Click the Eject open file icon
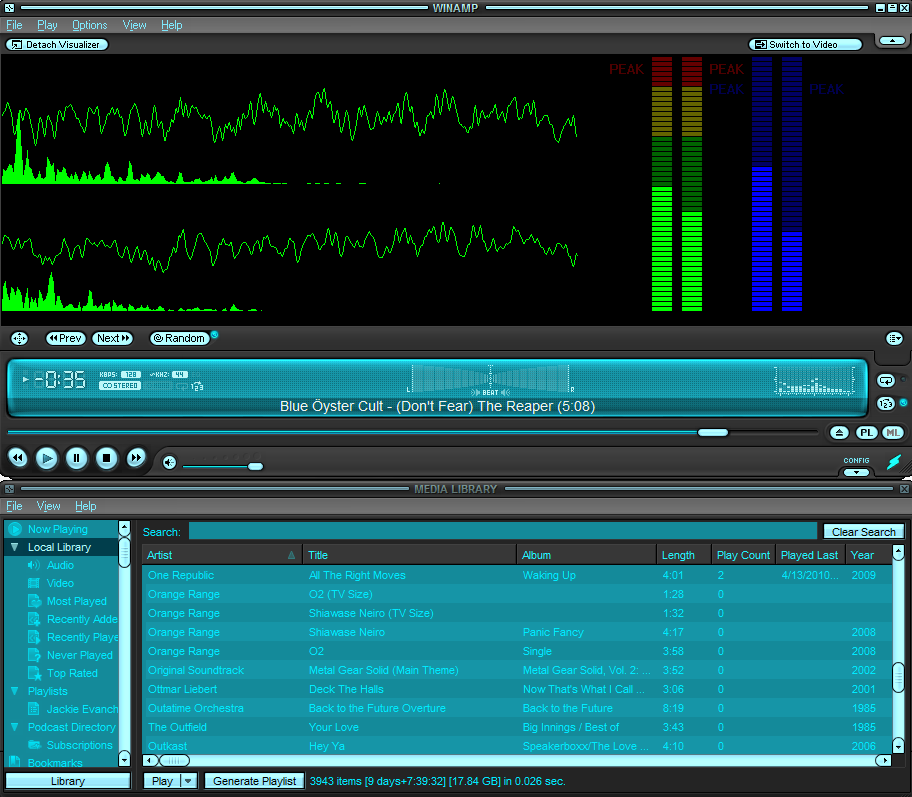The image size is (912, 797). 839,432
